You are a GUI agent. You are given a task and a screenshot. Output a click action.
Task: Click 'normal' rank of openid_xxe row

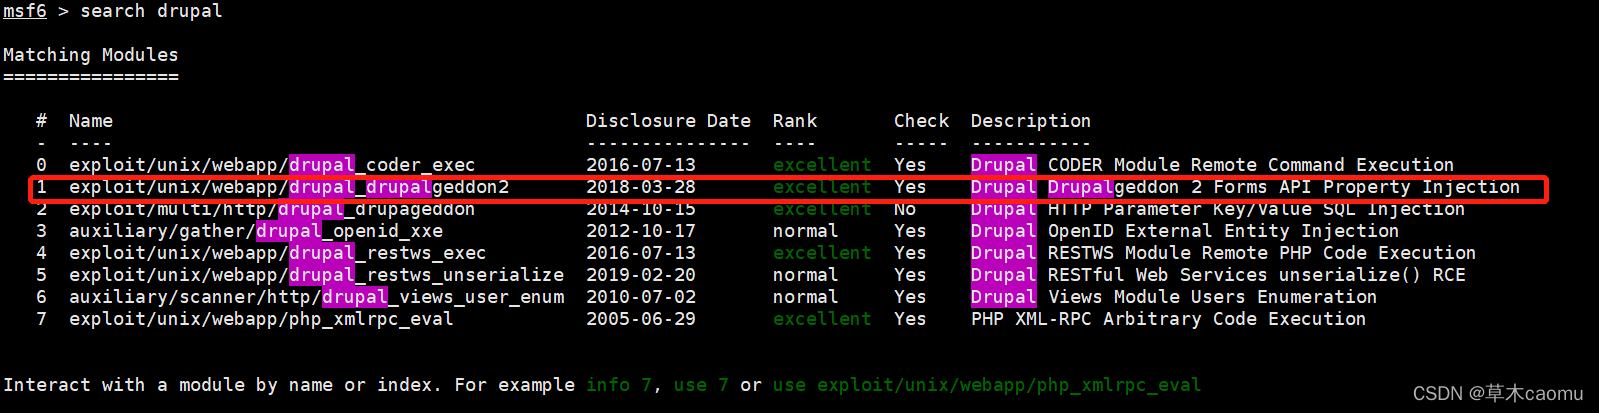[806, 231]
